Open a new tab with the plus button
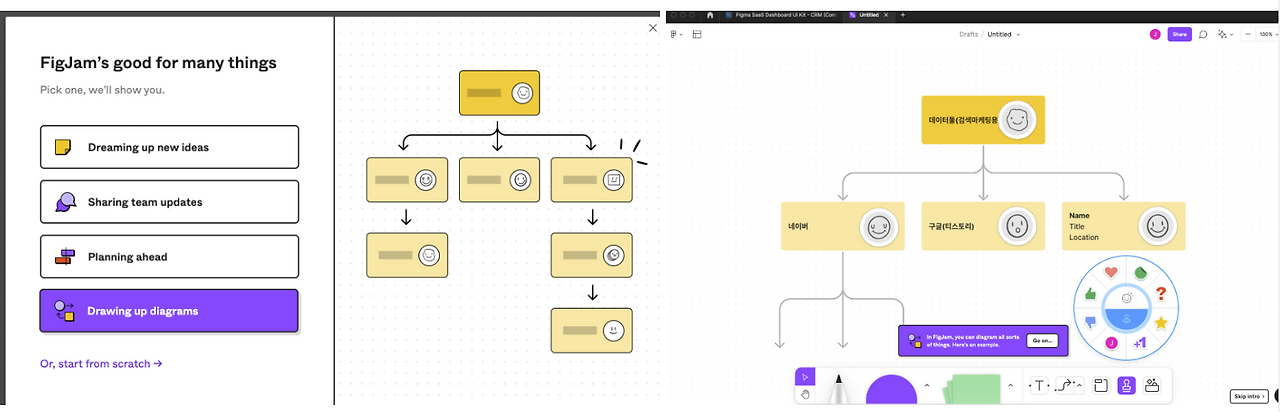This screenshot has width=1280, height=412. pyautogui.click(x=903, y=15)
